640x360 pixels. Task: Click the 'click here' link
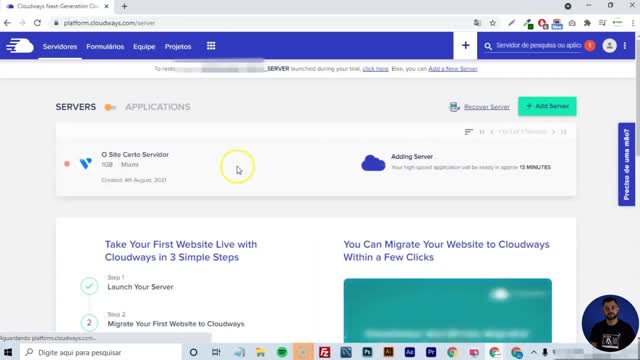click(376, 69)
